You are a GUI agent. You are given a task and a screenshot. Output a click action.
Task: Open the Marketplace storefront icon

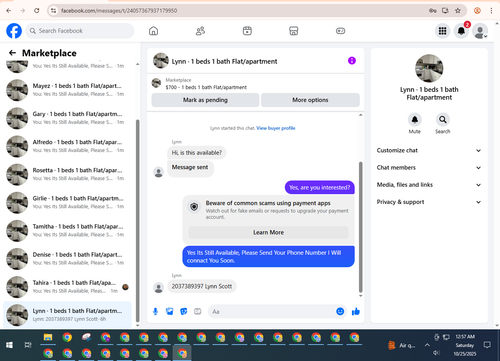[x=294, y=31]
